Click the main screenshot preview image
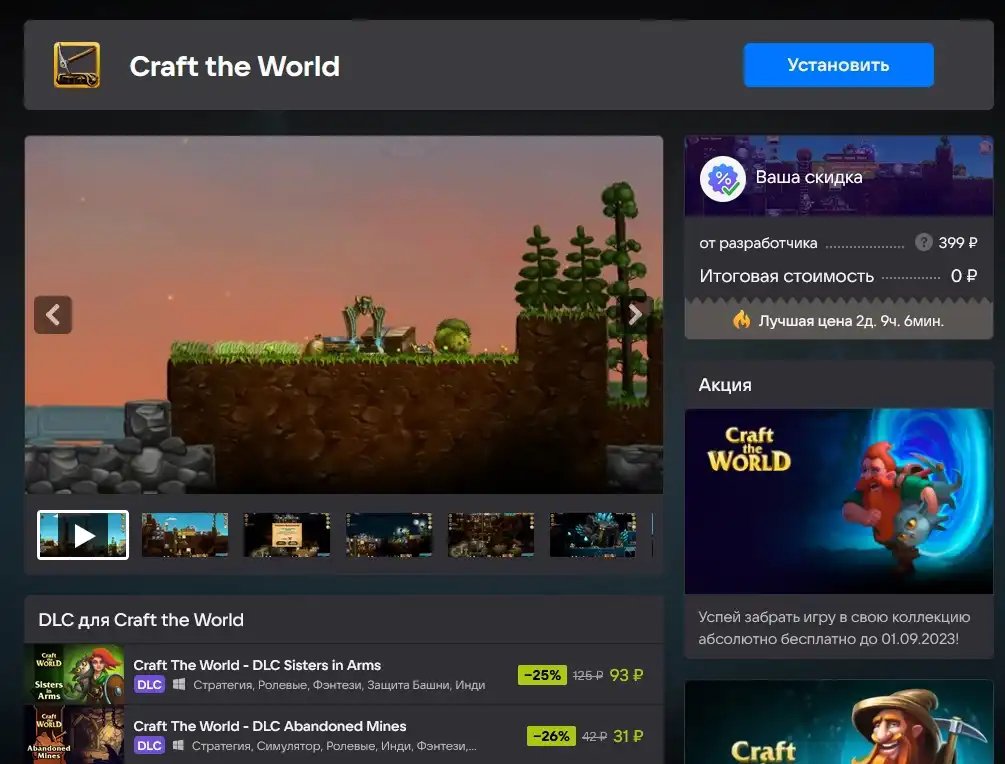Screen dimensions: 1005x764 (344, 314)
